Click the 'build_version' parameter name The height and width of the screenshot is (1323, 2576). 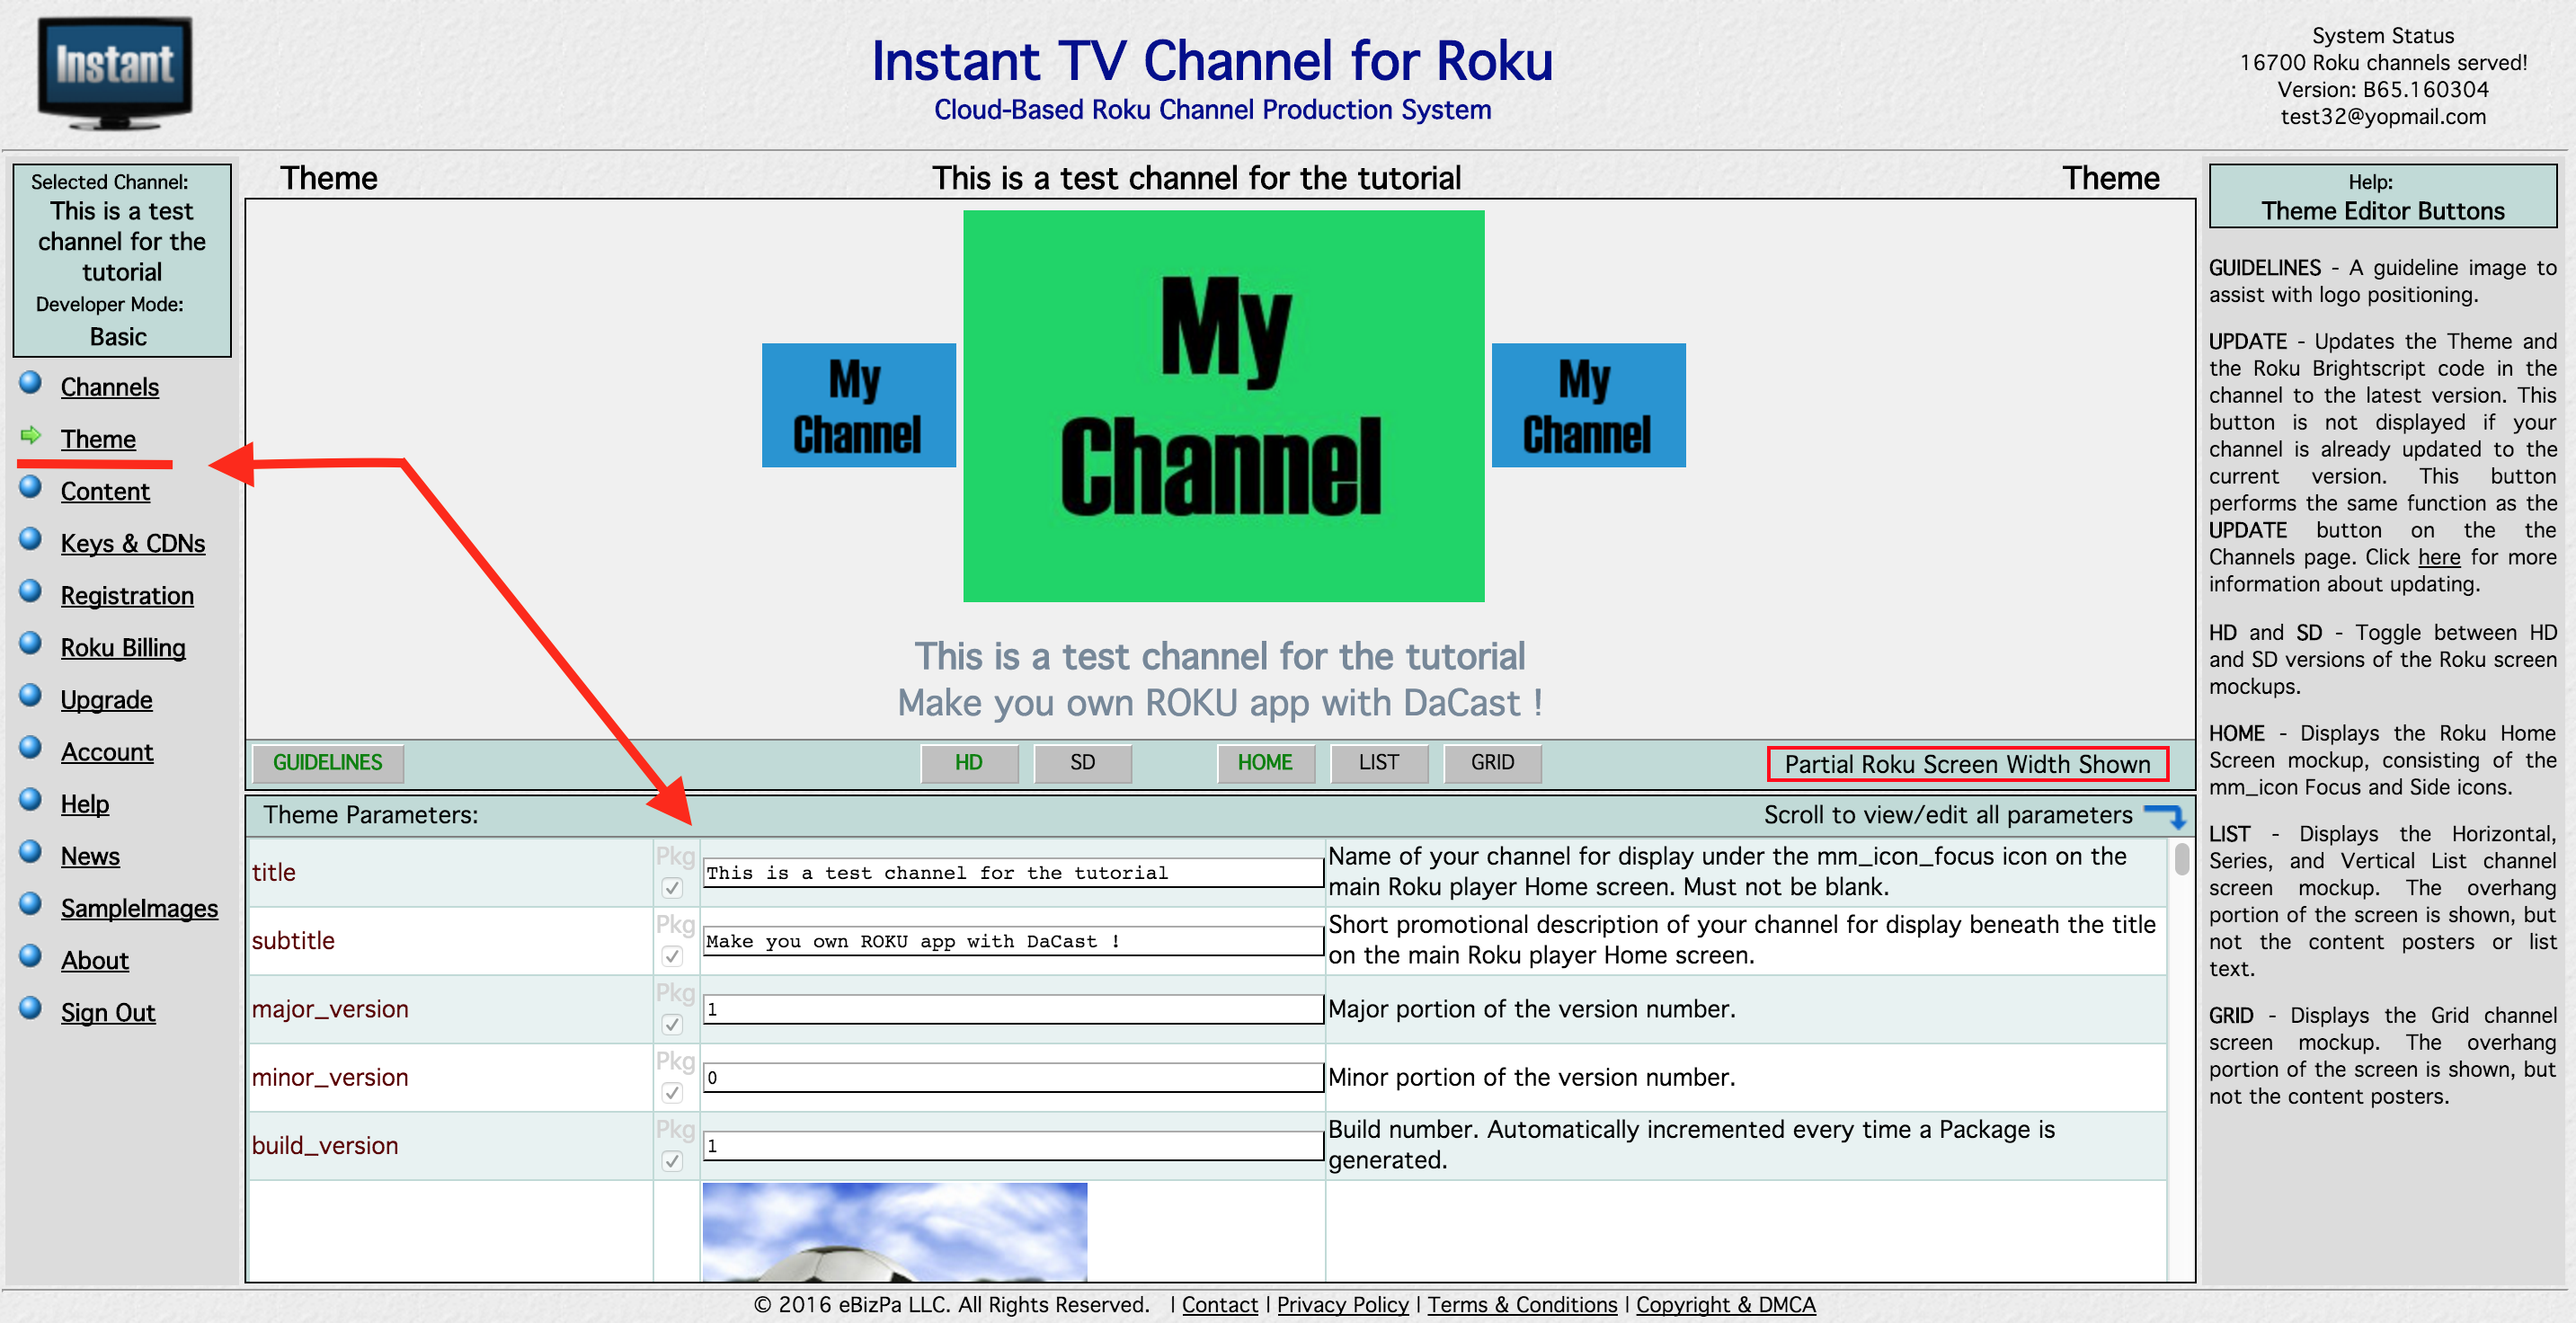pos(325,1145)
